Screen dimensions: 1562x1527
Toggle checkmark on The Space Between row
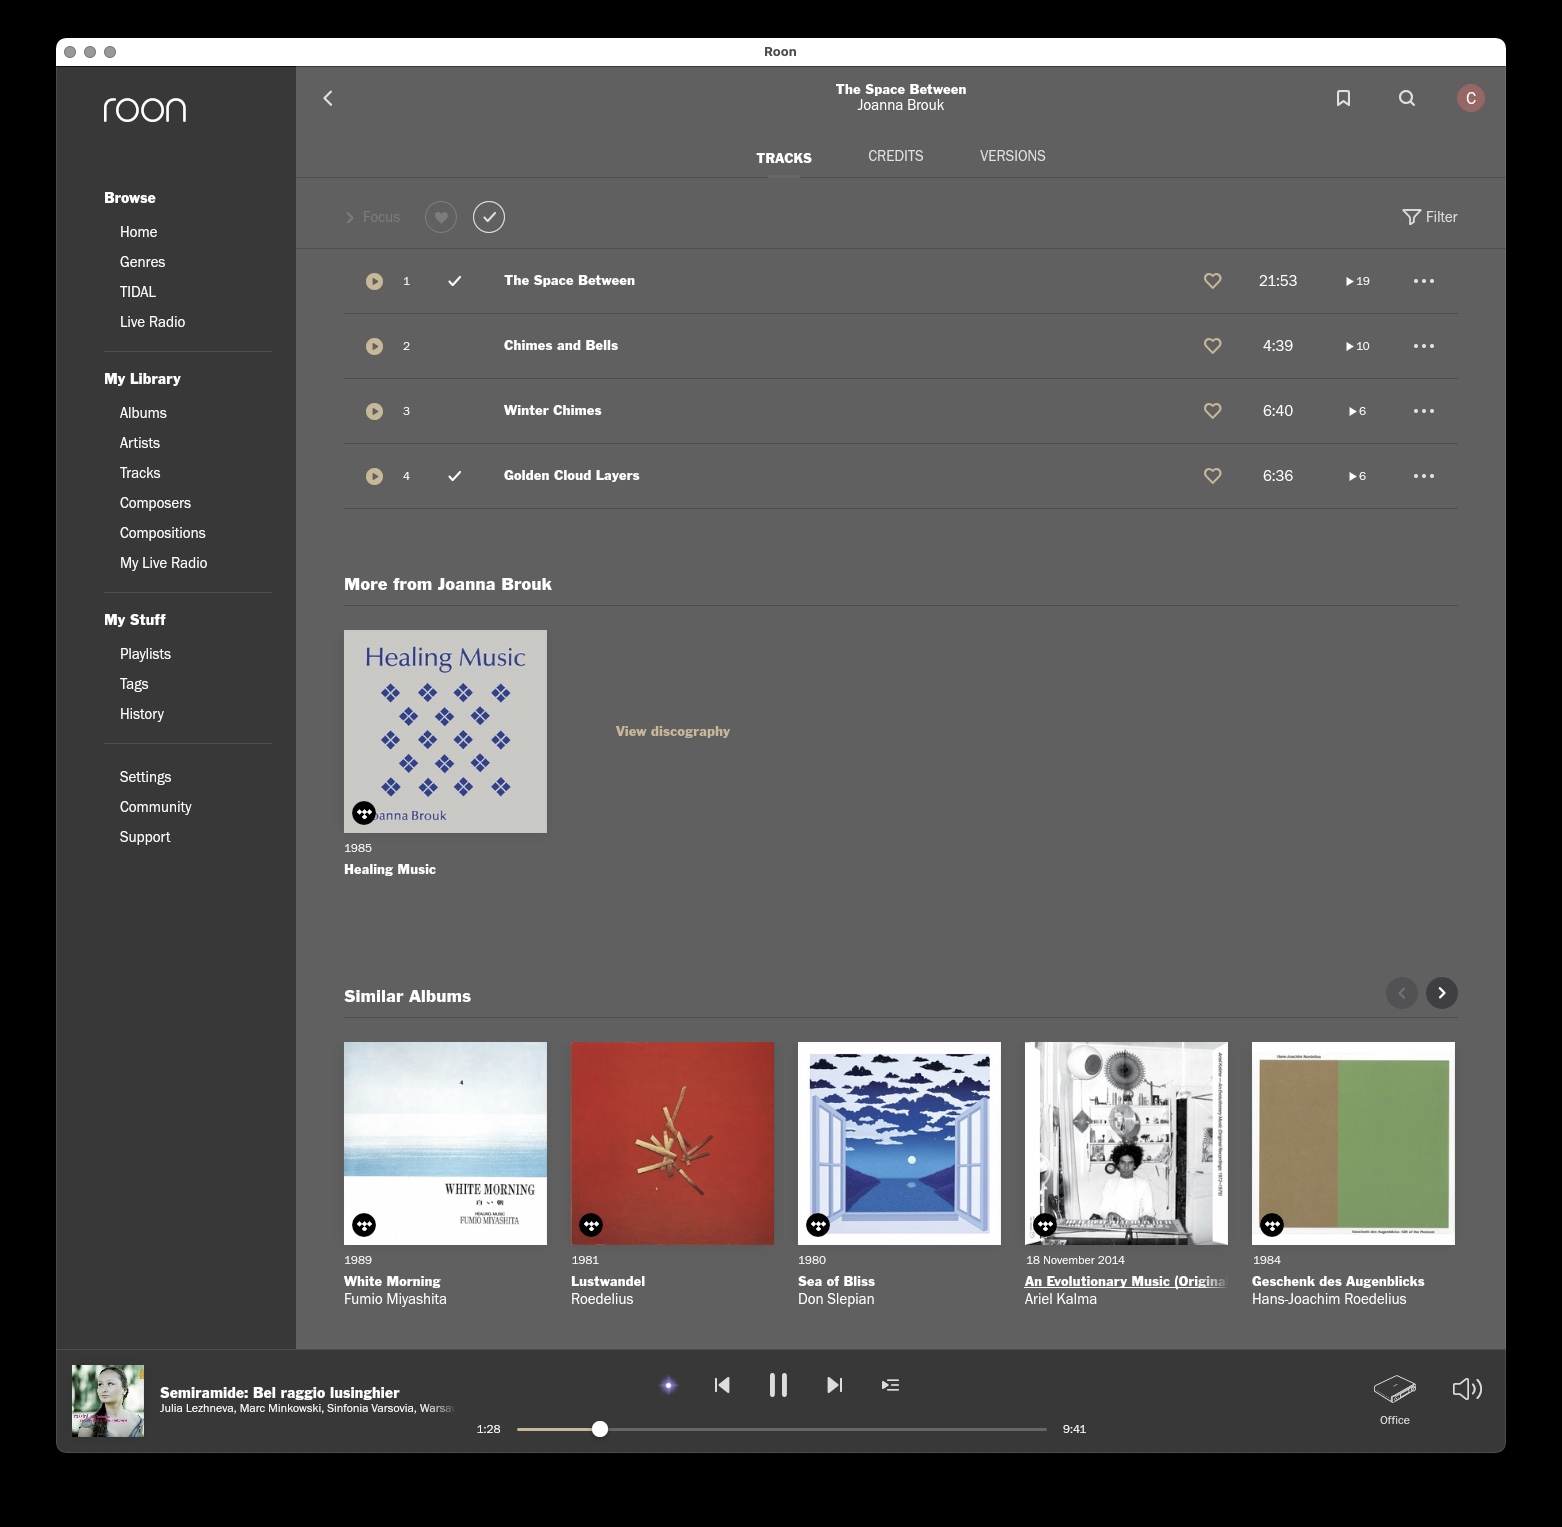(x=454, y=281)
